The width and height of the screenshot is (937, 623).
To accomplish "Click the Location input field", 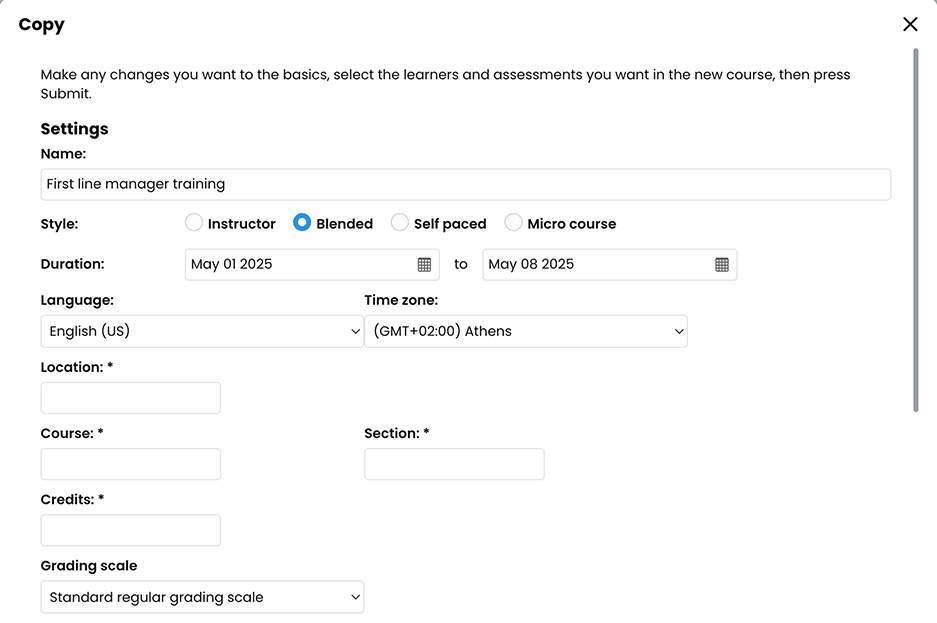I will pyautogui.click(x=130, y=398).
